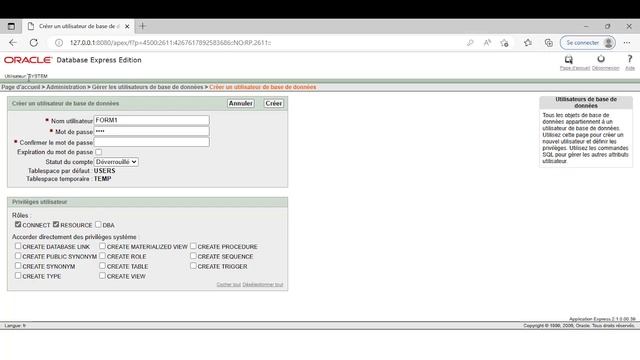Click the Nom utilisateur field
Screen dimensions: 640x360
(x=152, y=120)
